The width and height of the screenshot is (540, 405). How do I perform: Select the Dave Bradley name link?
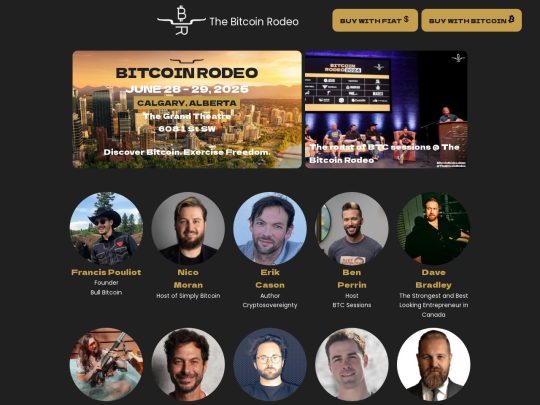point(434,279)
